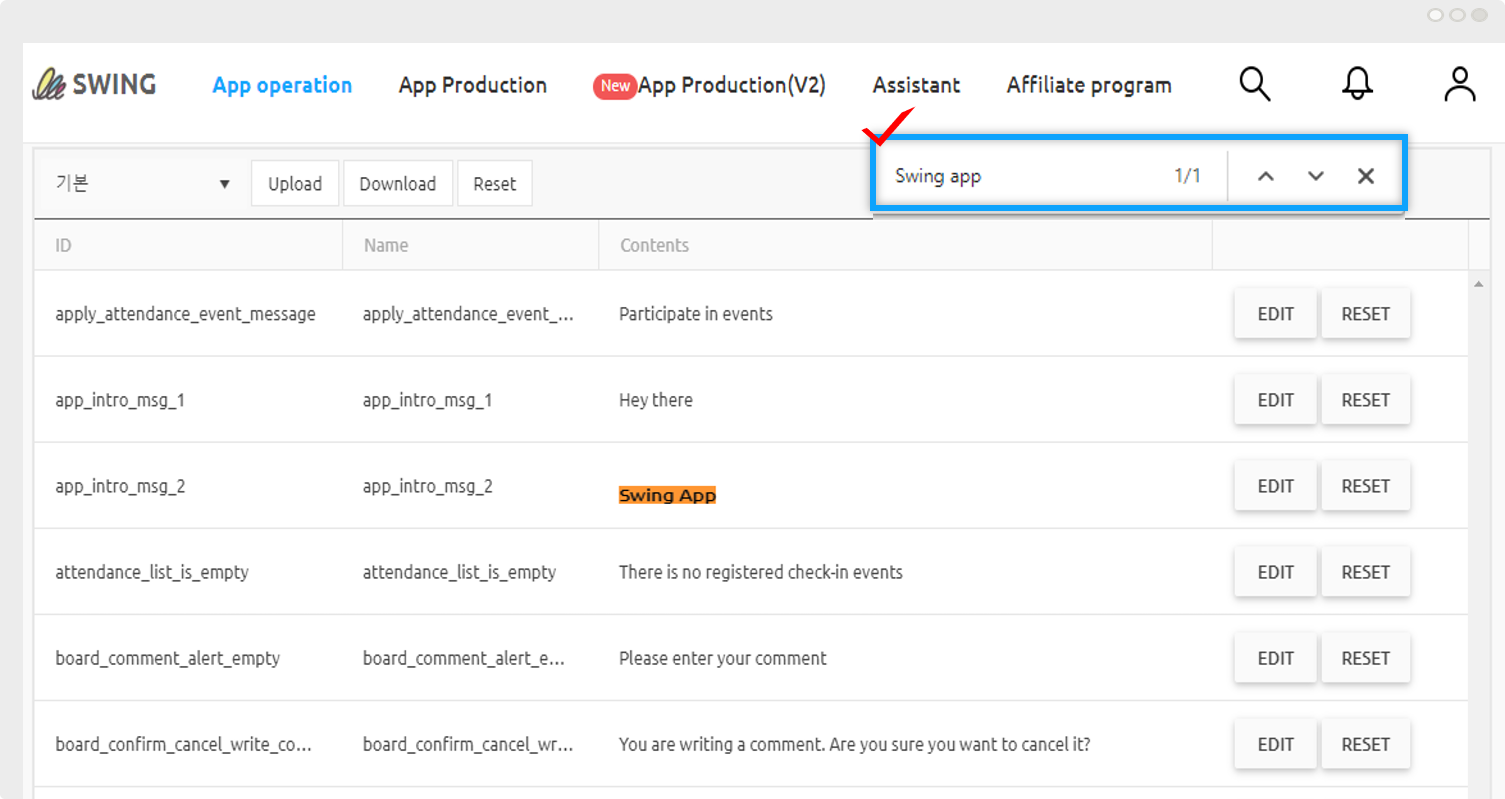Click the search magnifier icon
Screen dimensions: 1505x799
pos(1254,85)
